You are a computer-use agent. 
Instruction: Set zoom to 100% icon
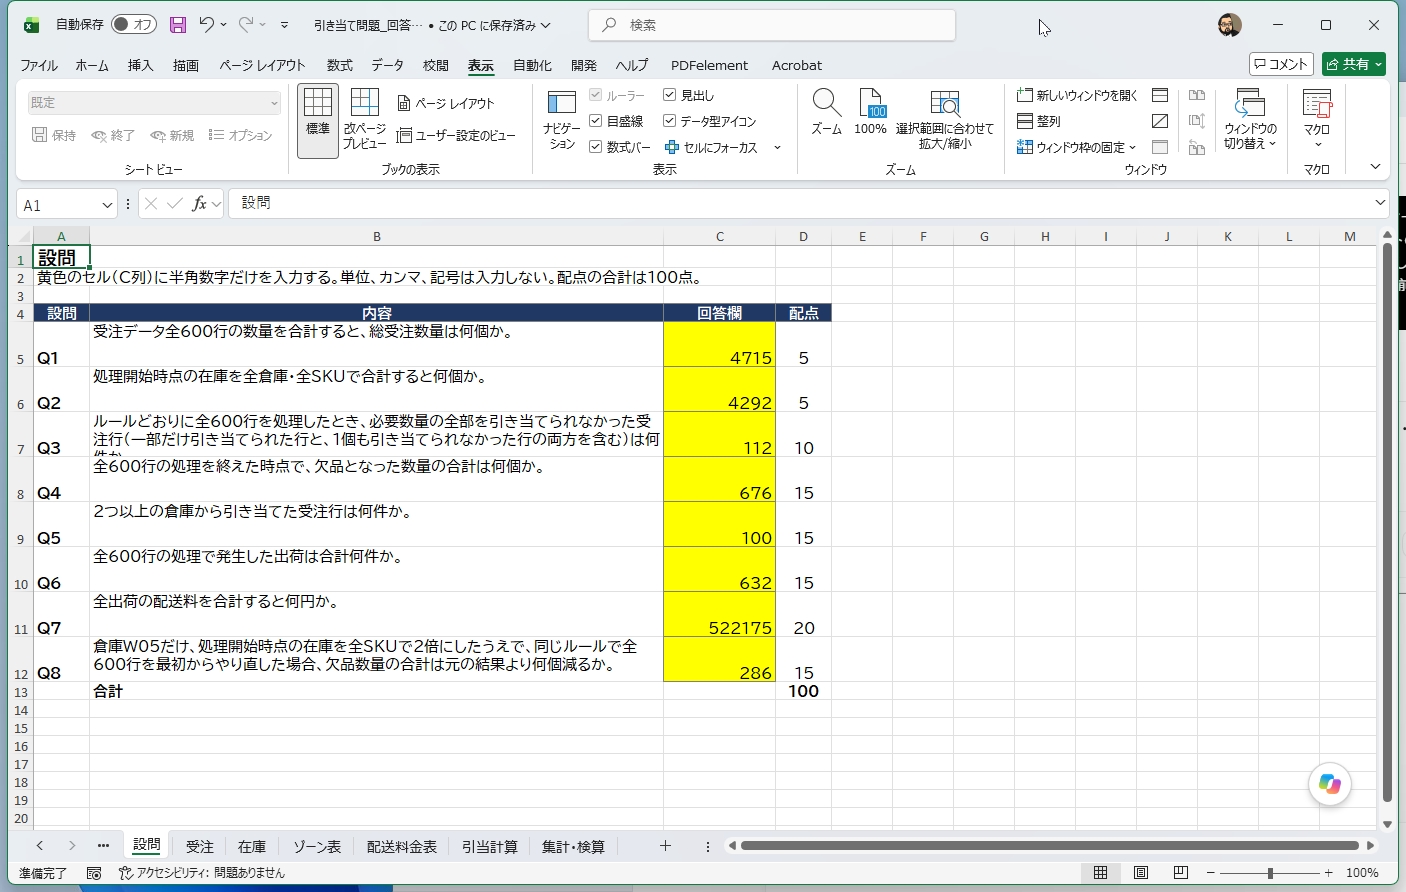pos(871,111)
